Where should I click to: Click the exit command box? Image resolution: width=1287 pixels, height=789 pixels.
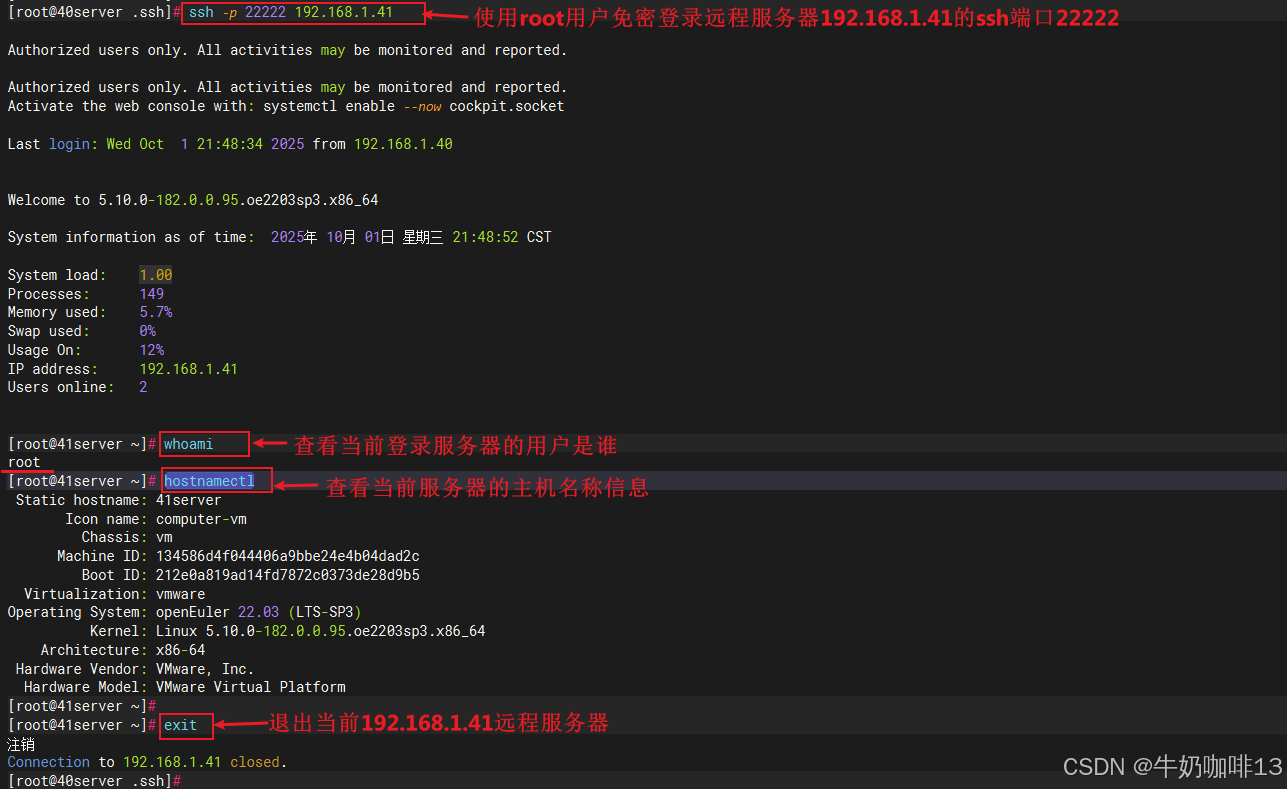coord(185,725)
